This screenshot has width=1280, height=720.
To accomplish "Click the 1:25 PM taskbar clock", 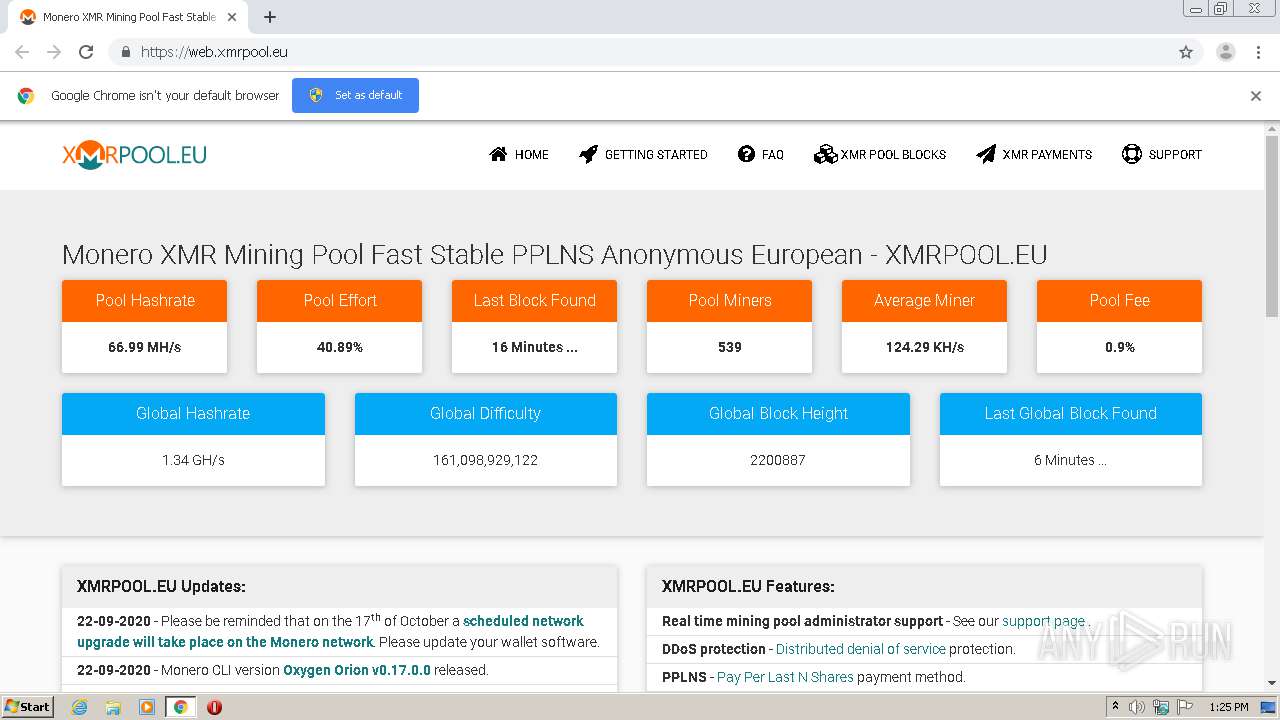I will pos(1228,707).
